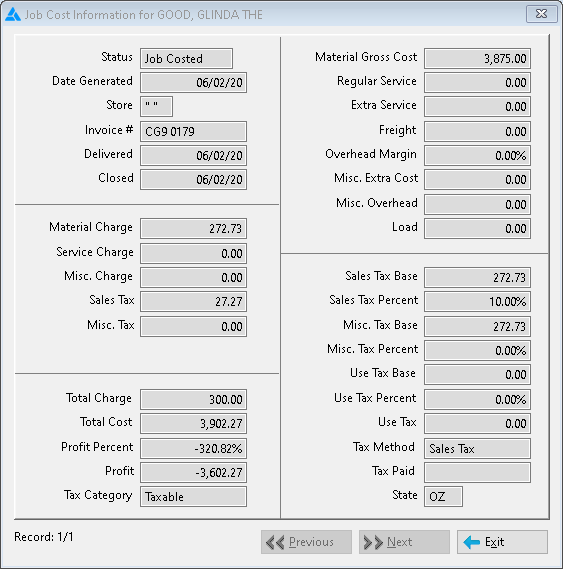The width and height of the screenshot is (563, 569).
Task: Click the Profit Percent field
Action: coord(193,449)
